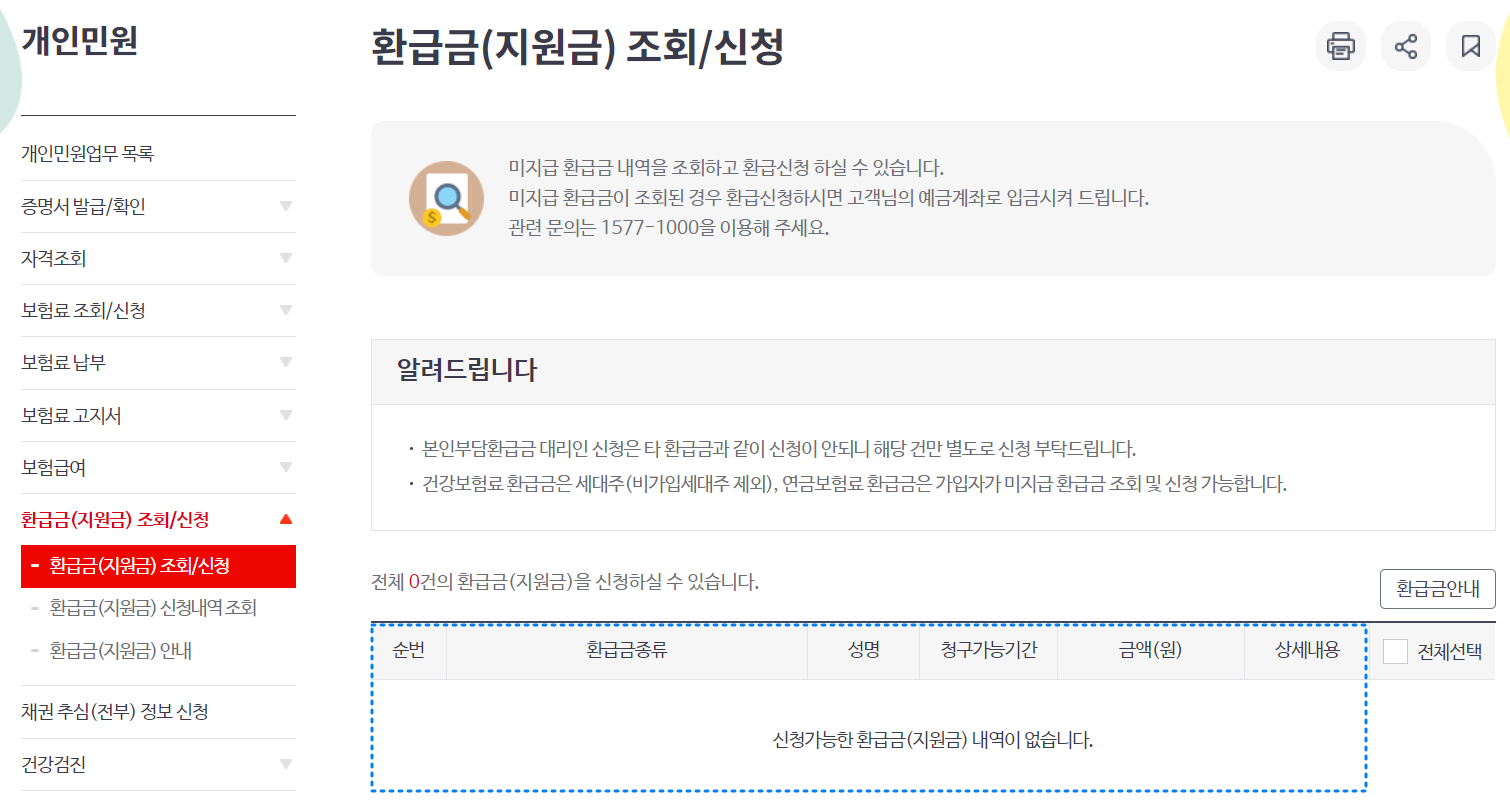Click the print icon at top right

click(x=1340, y=46)
